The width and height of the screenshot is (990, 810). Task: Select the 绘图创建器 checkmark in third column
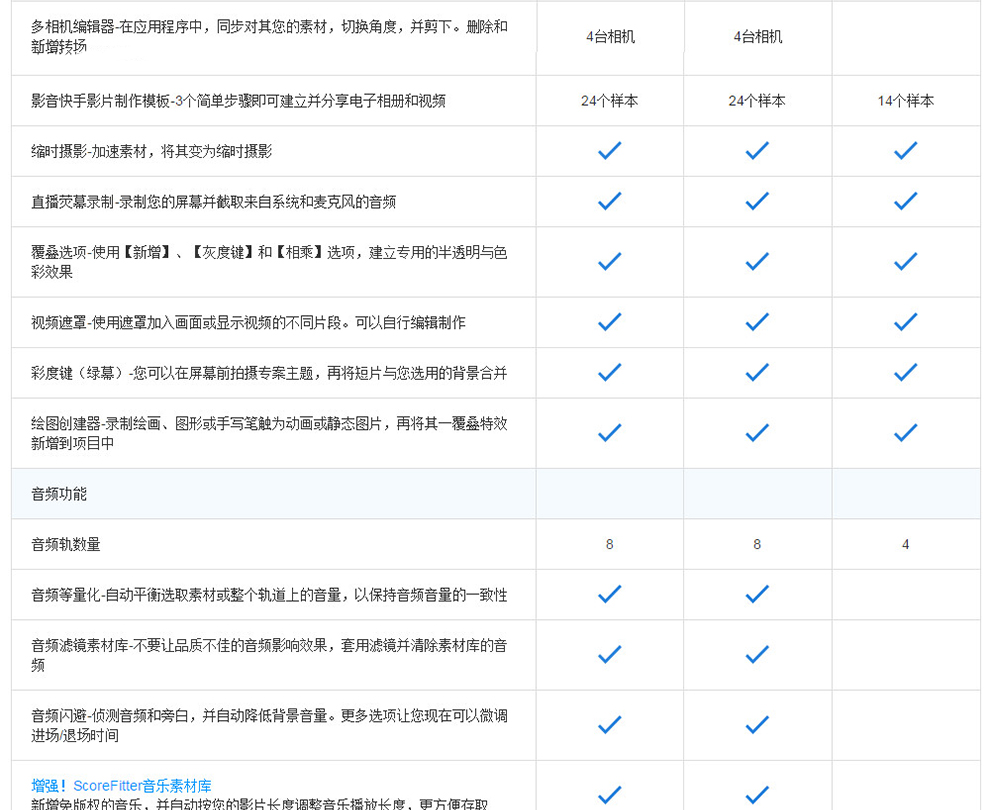click(905, 433)
